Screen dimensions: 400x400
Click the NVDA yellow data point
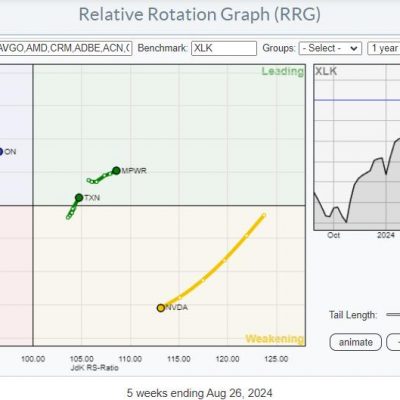[161, 308]
